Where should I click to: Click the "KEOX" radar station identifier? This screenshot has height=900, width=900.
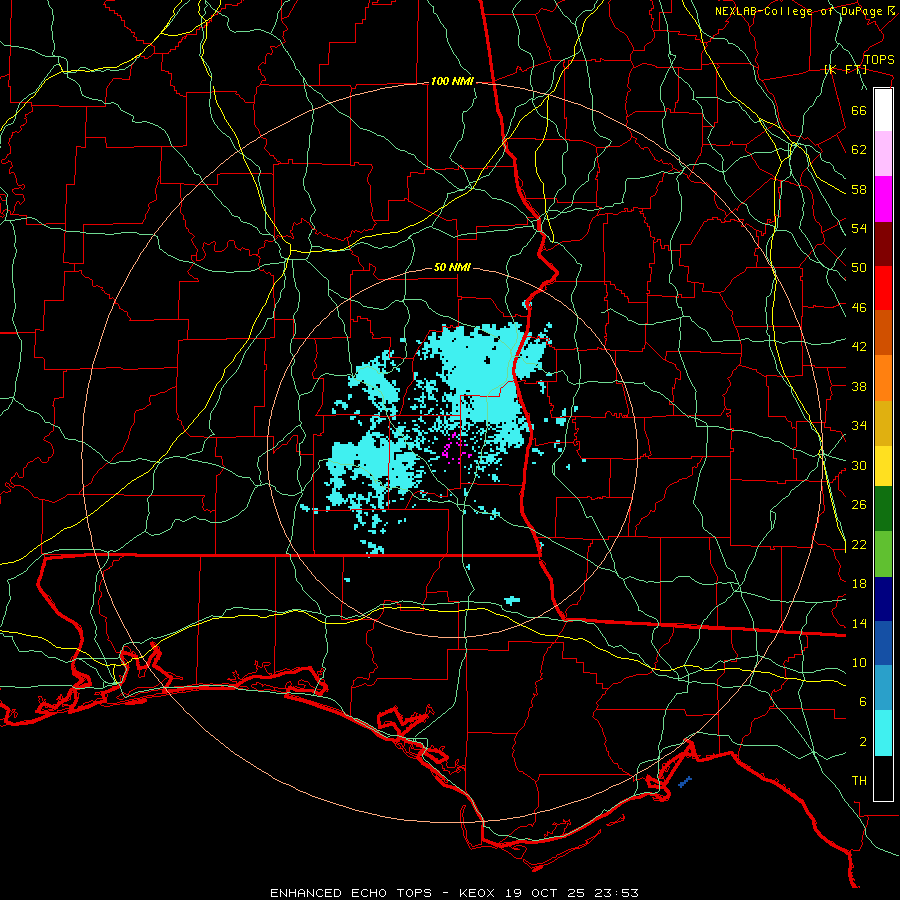pyautogui.click(x=478, y=893)
